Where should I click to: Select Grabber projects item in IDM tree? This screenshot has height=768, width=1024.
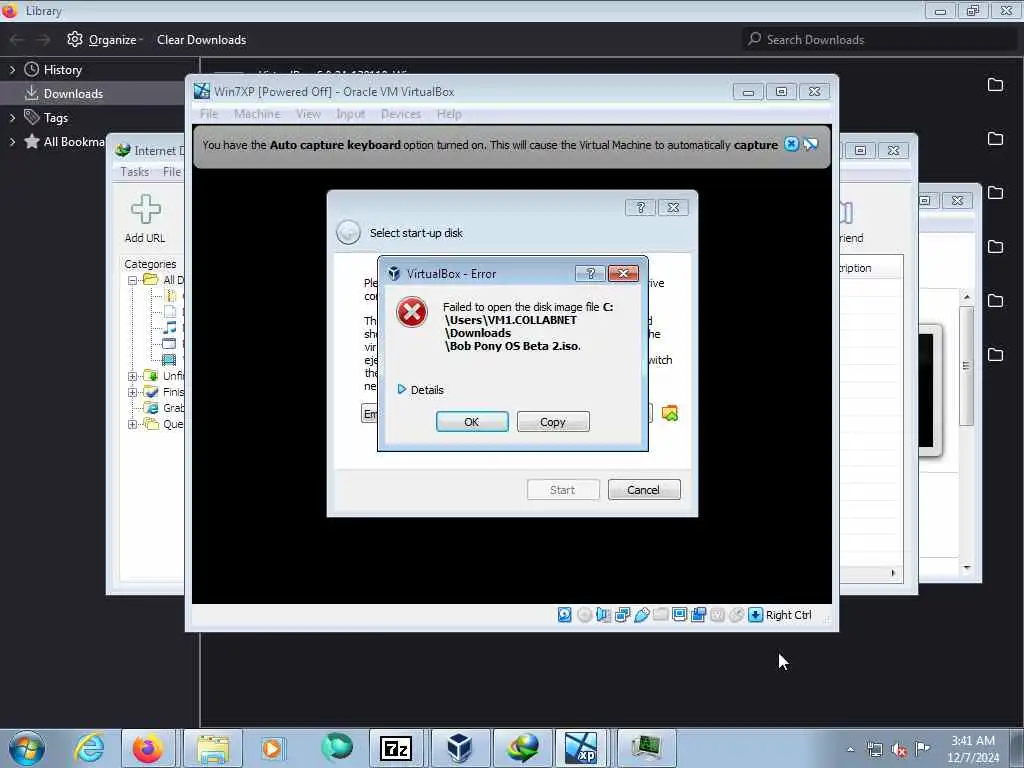(x=164, y=408)
